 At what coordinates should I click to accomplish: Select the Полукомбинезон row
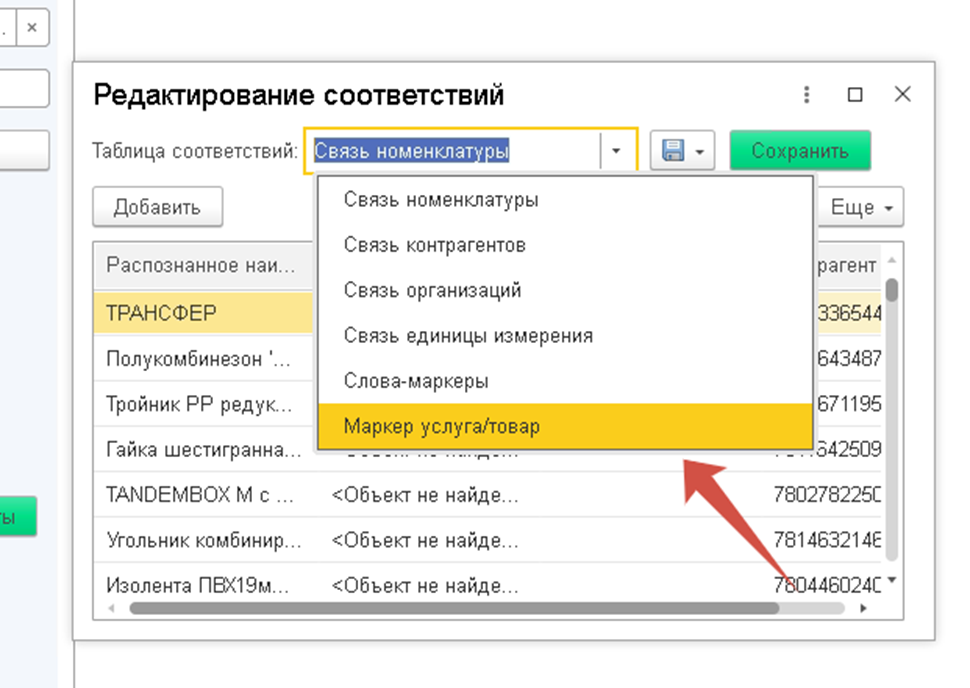click(204, 358)
